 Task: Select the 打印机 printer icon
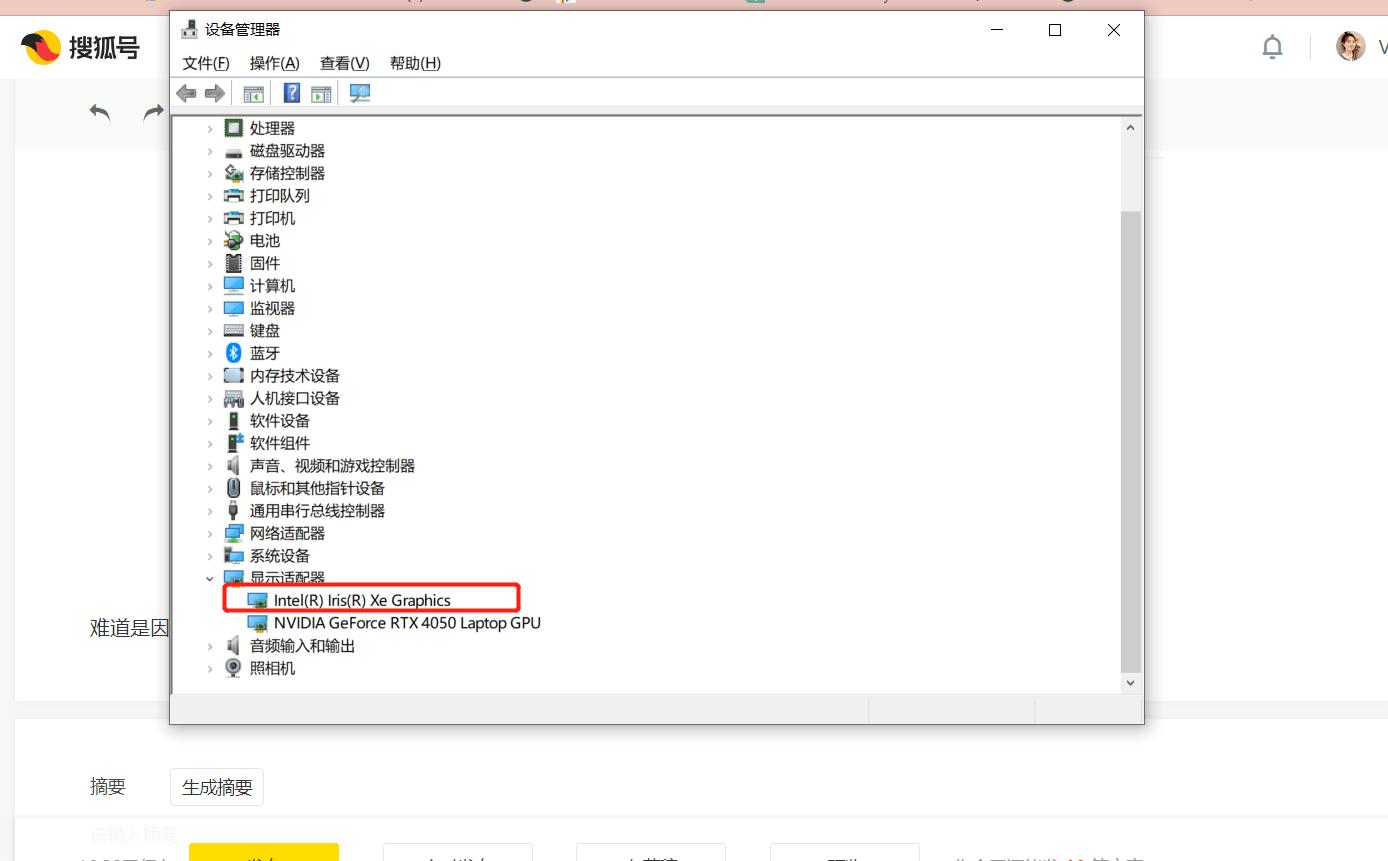pos(234,218)
